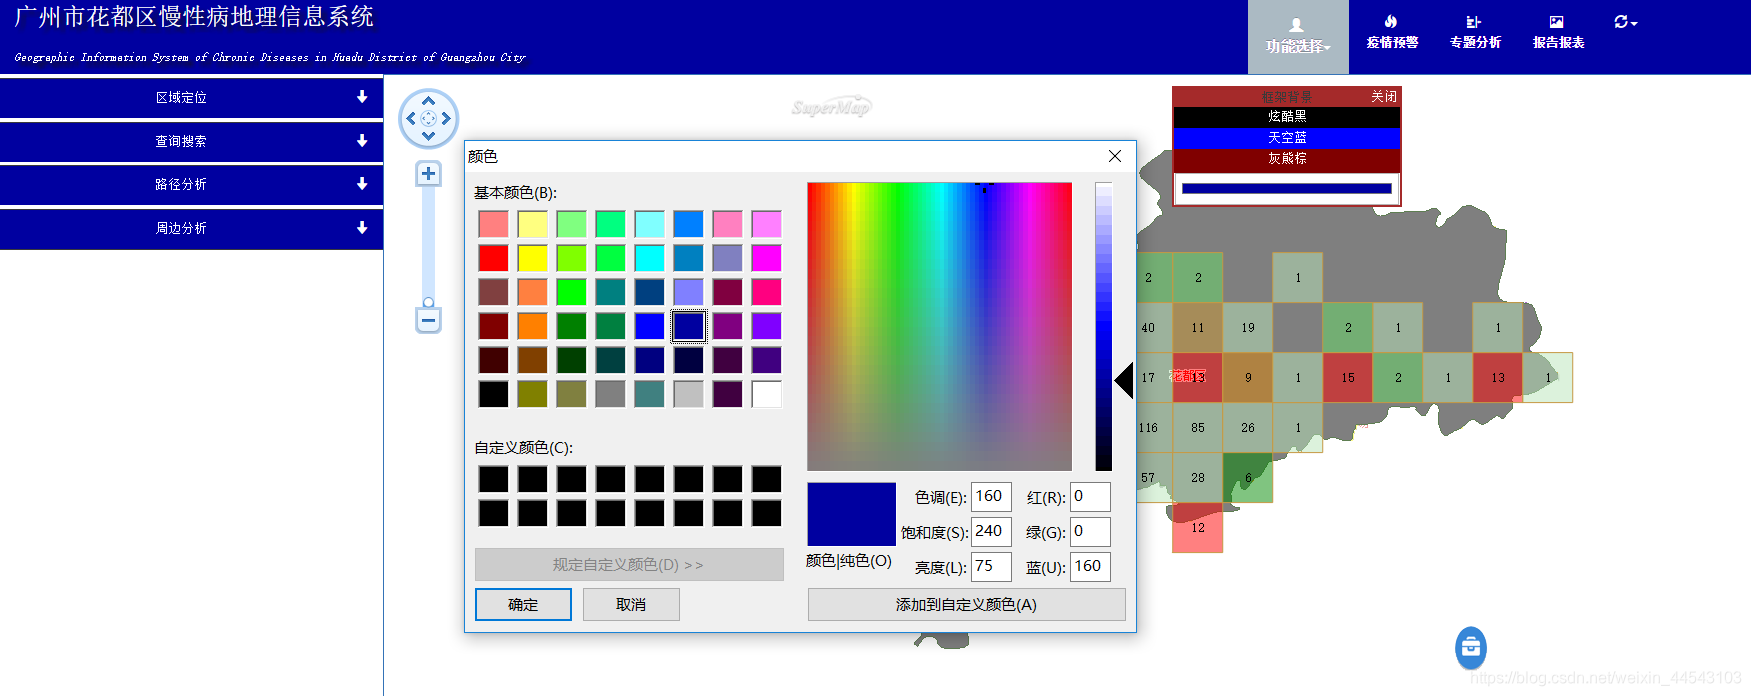Image resolution: width=1751 pixels, height=696 pixels.
Task: Zoom in with the plus button
Action: (428, 174)
